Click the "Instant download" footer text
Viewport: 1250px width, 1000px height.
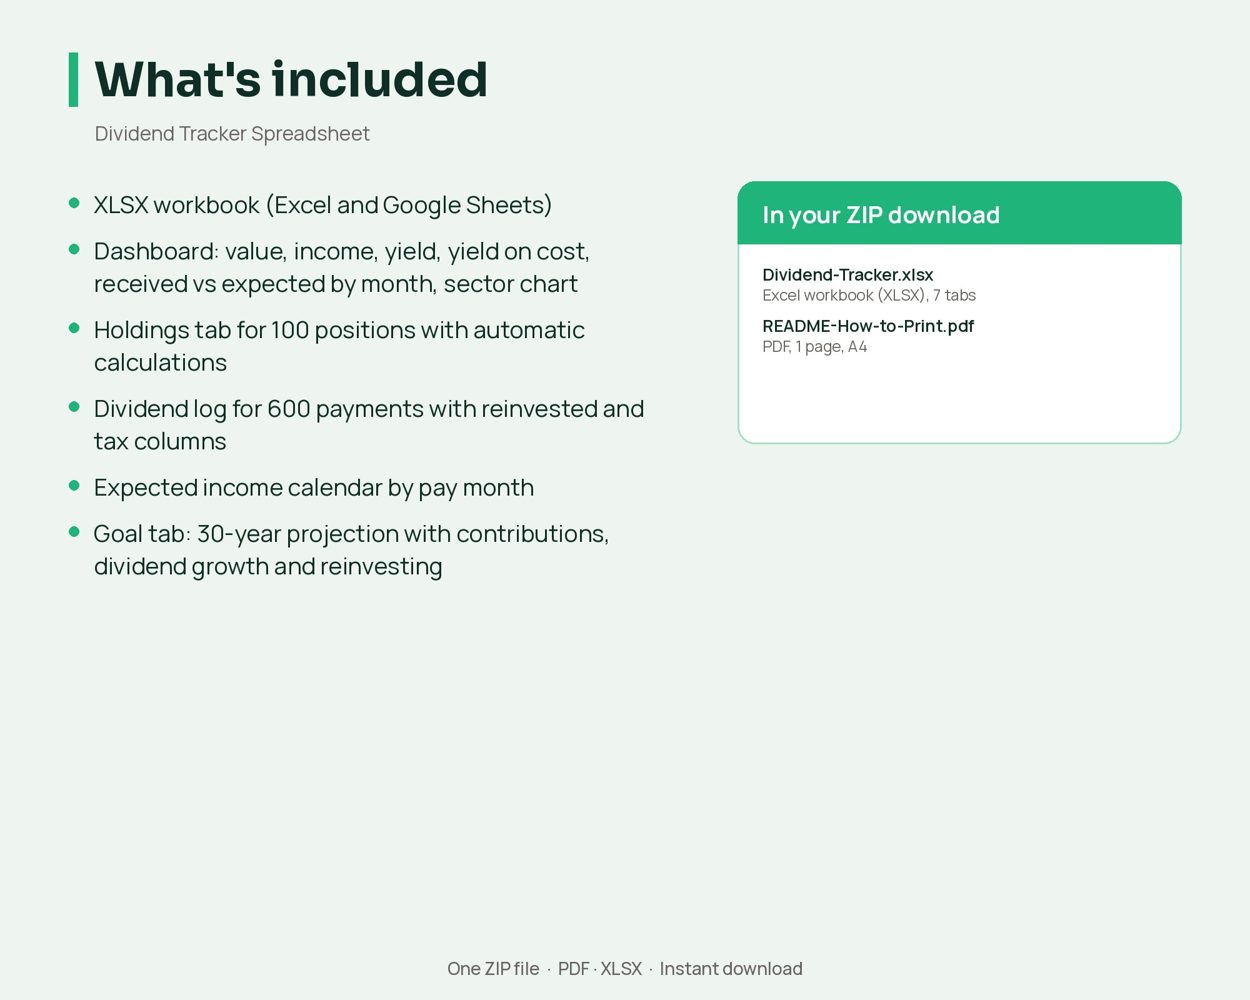[731, 969]
